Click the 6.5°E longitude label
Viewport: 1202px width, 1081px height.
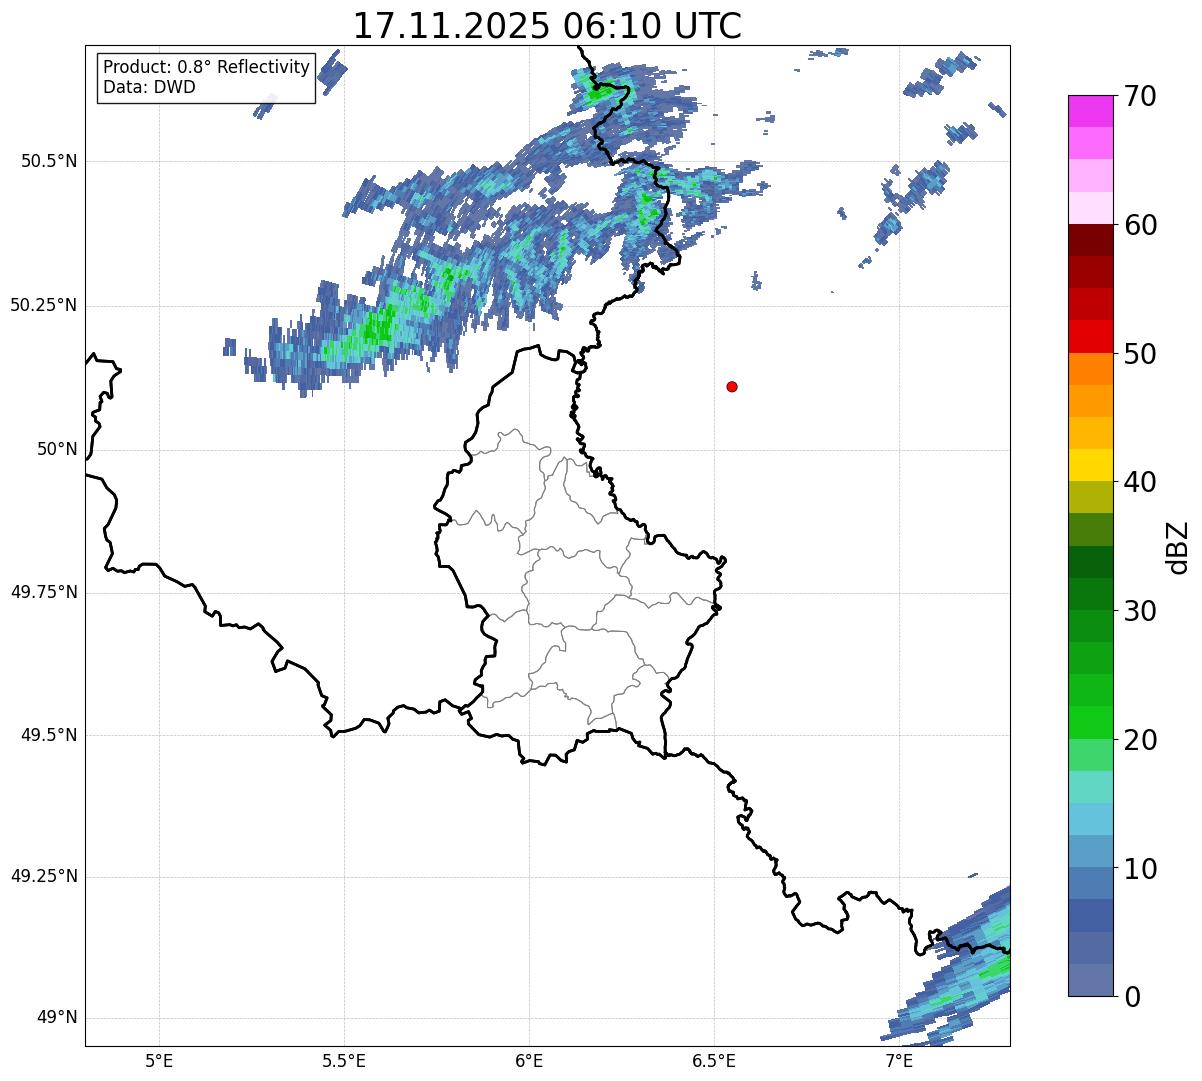pos(714,1060)
